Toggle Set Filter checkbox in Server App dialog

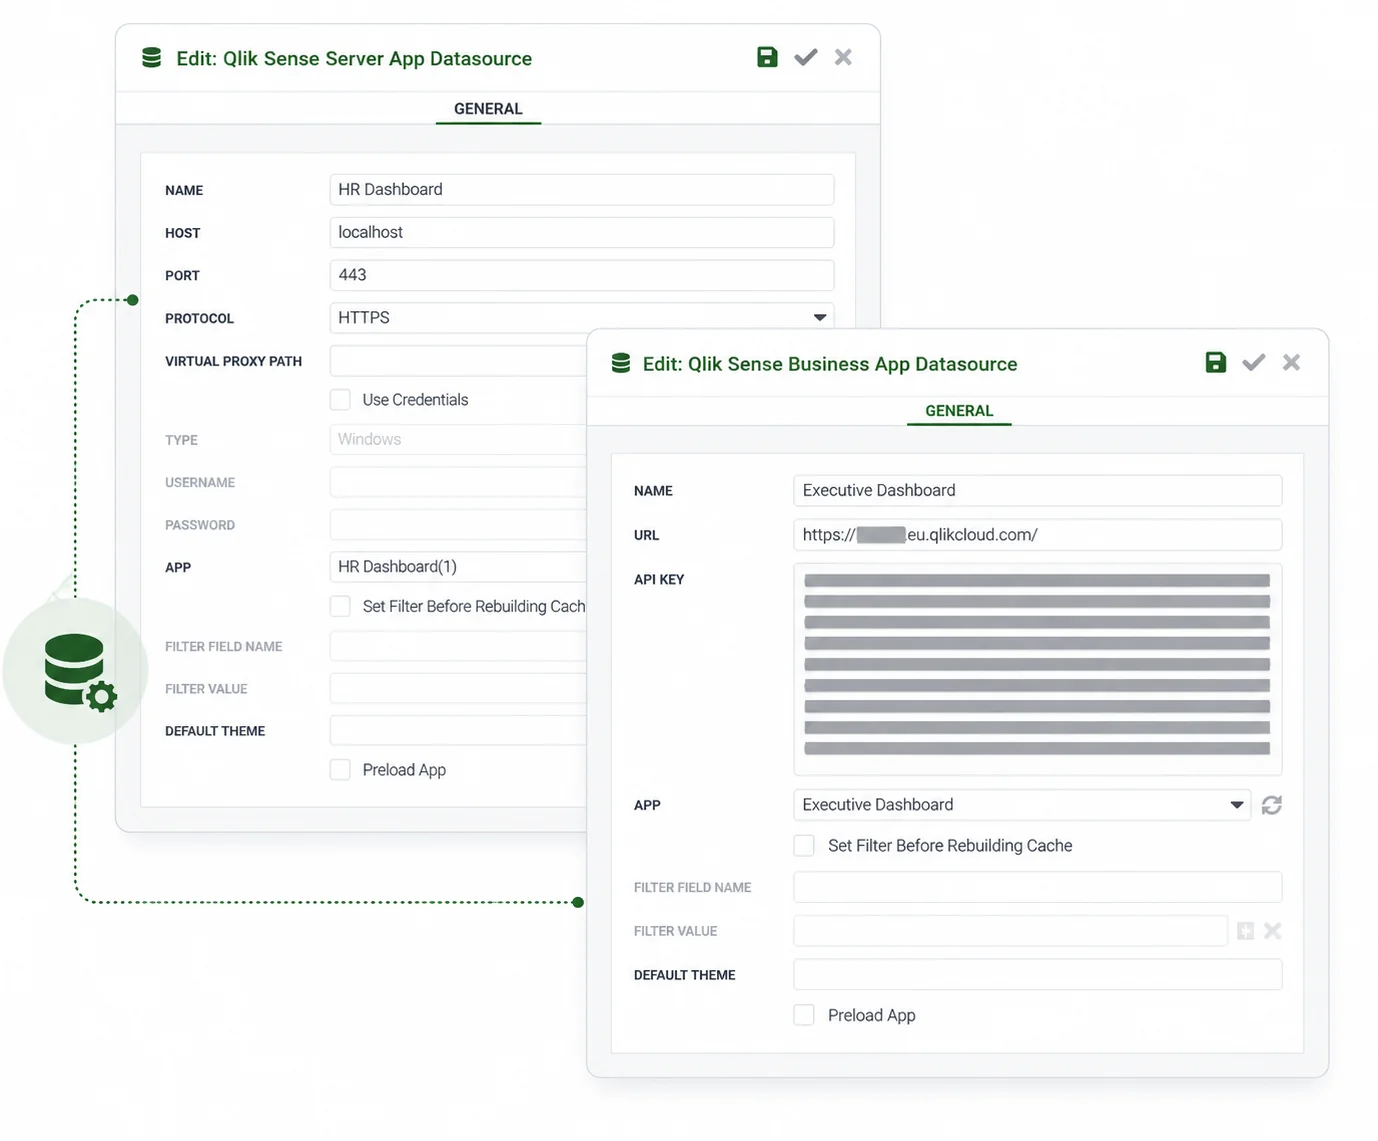click(341, 606)
